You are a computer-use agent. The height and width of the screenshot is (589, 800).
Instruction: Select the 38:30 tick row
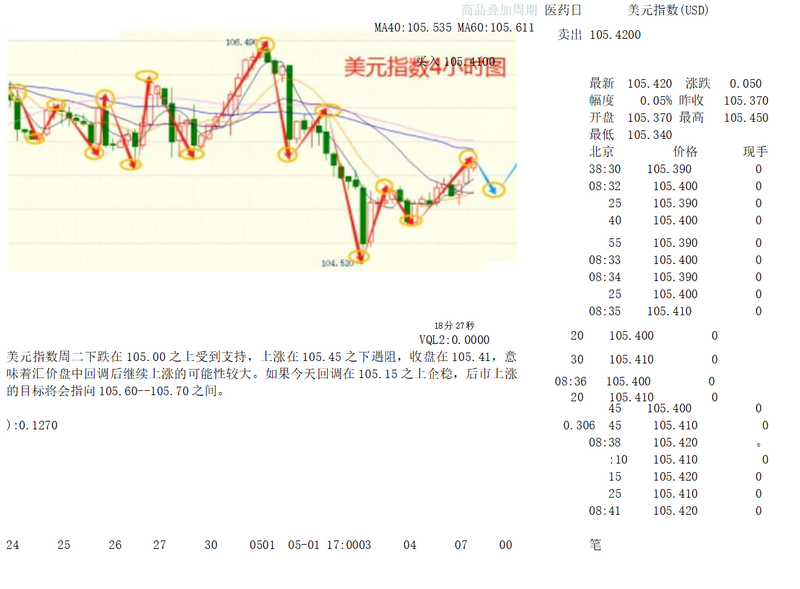click(676, 169)
